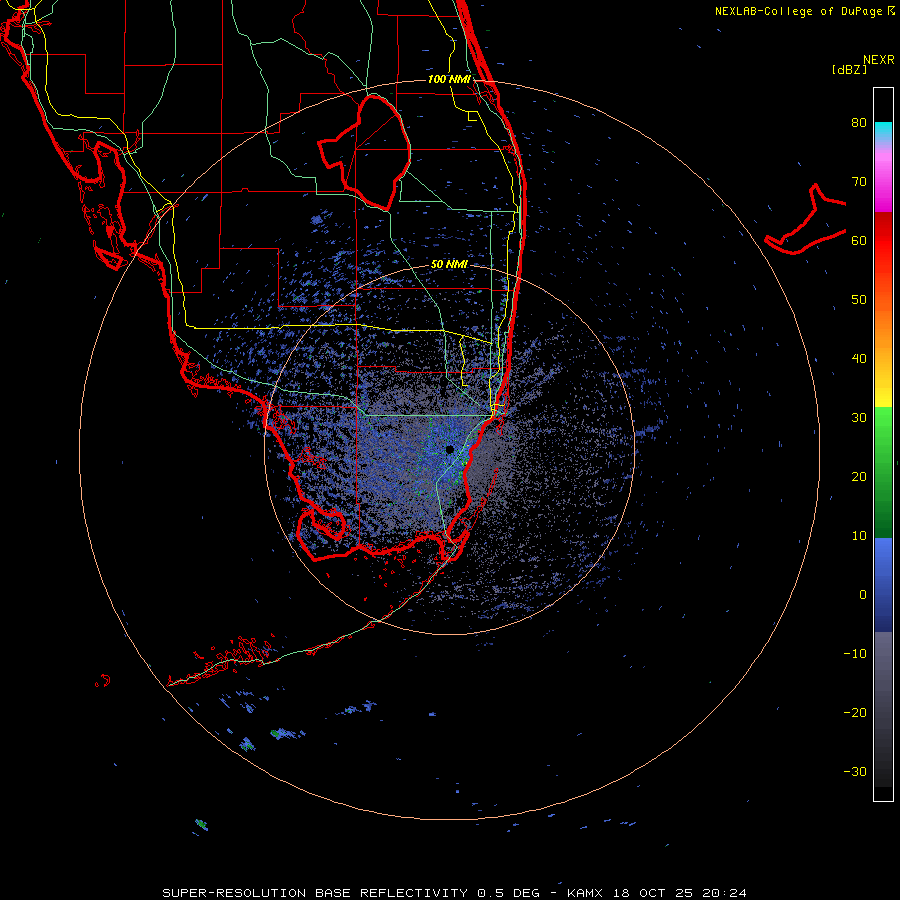The width and height of the screenshot is (900, 900).
Task: Click the [dBZ] units label
Action: [x=849, y=69]
